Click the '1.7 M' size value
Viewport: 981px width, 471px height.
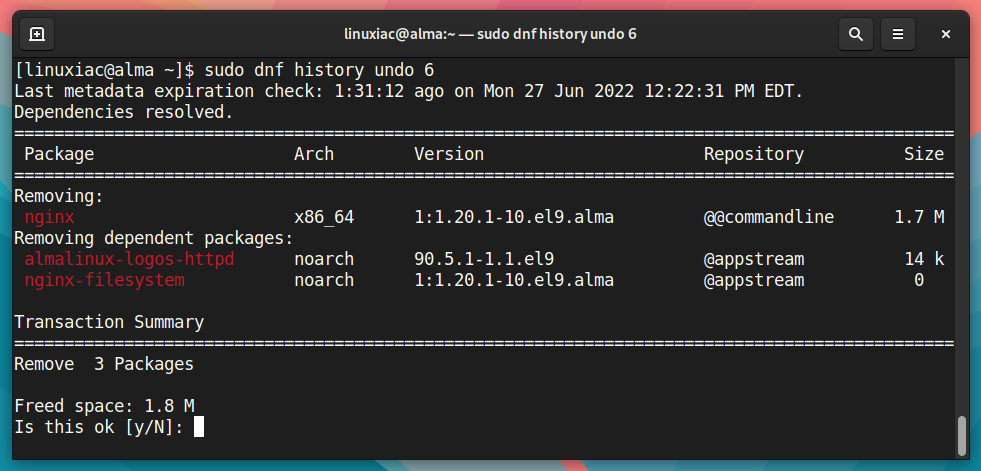tap(919, 217)
